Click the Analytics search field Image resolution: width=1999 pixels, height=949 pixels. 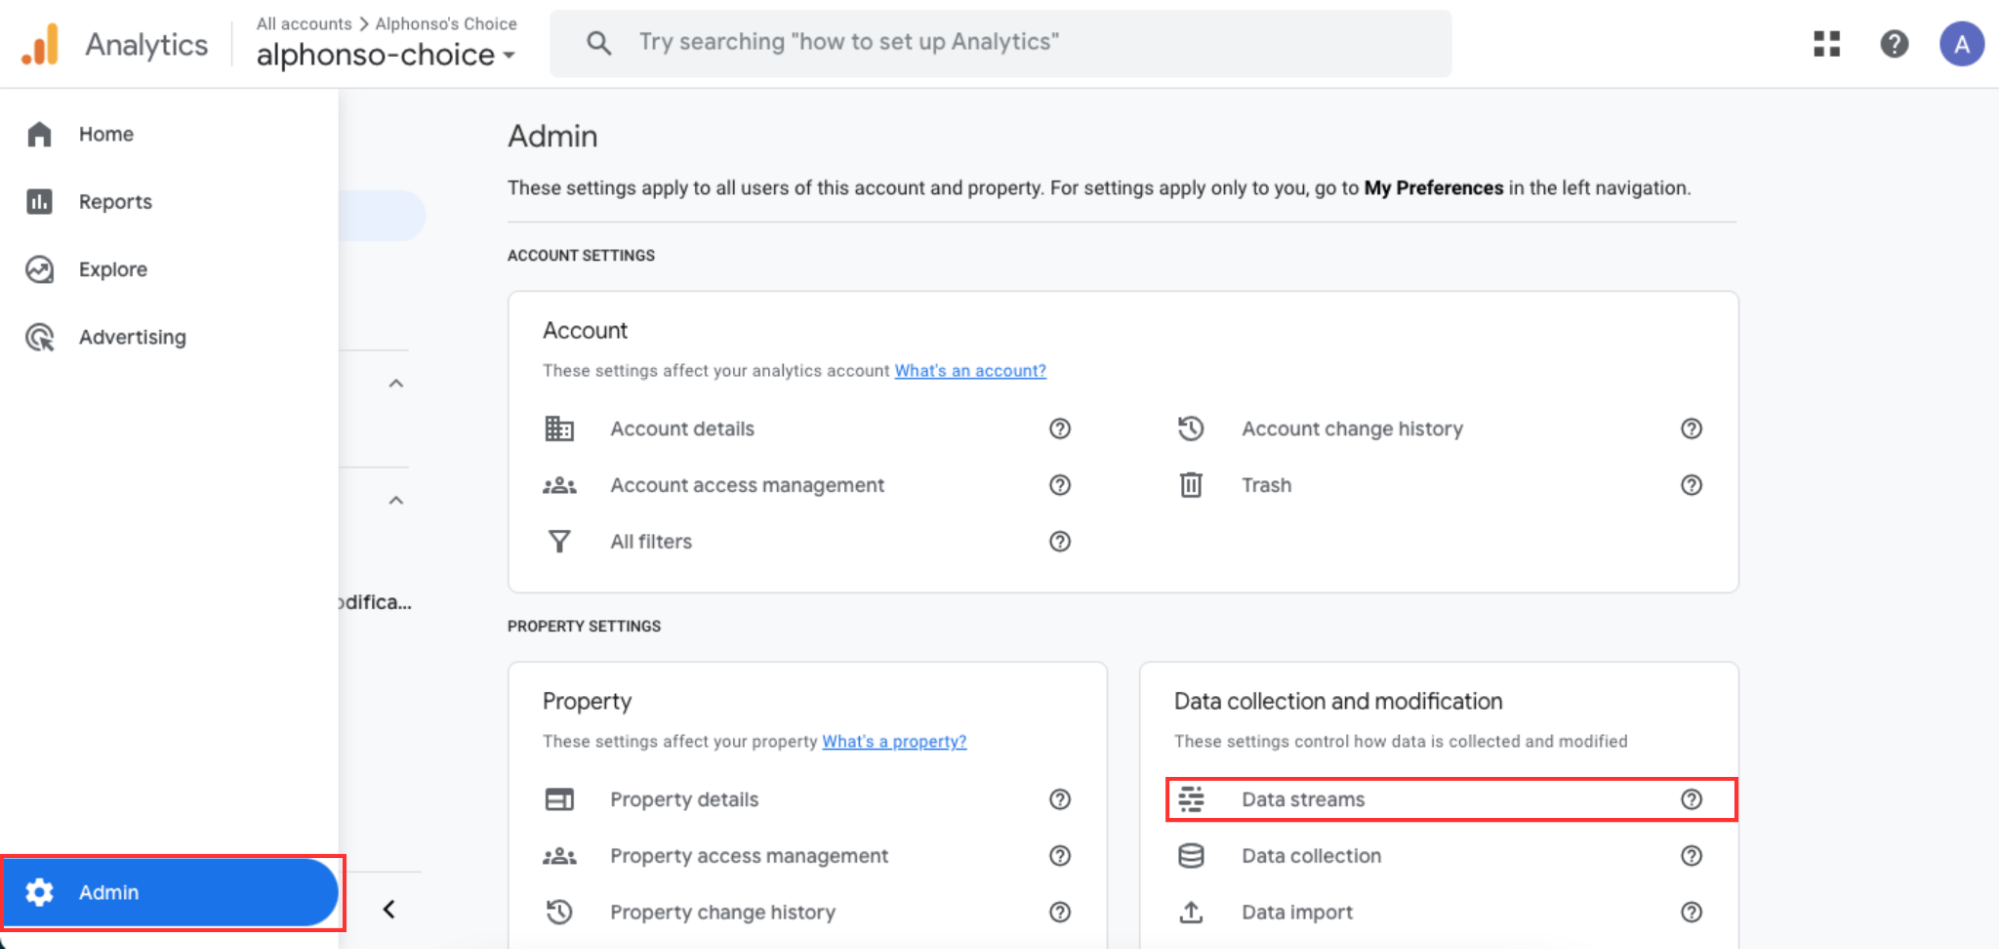1000,43
